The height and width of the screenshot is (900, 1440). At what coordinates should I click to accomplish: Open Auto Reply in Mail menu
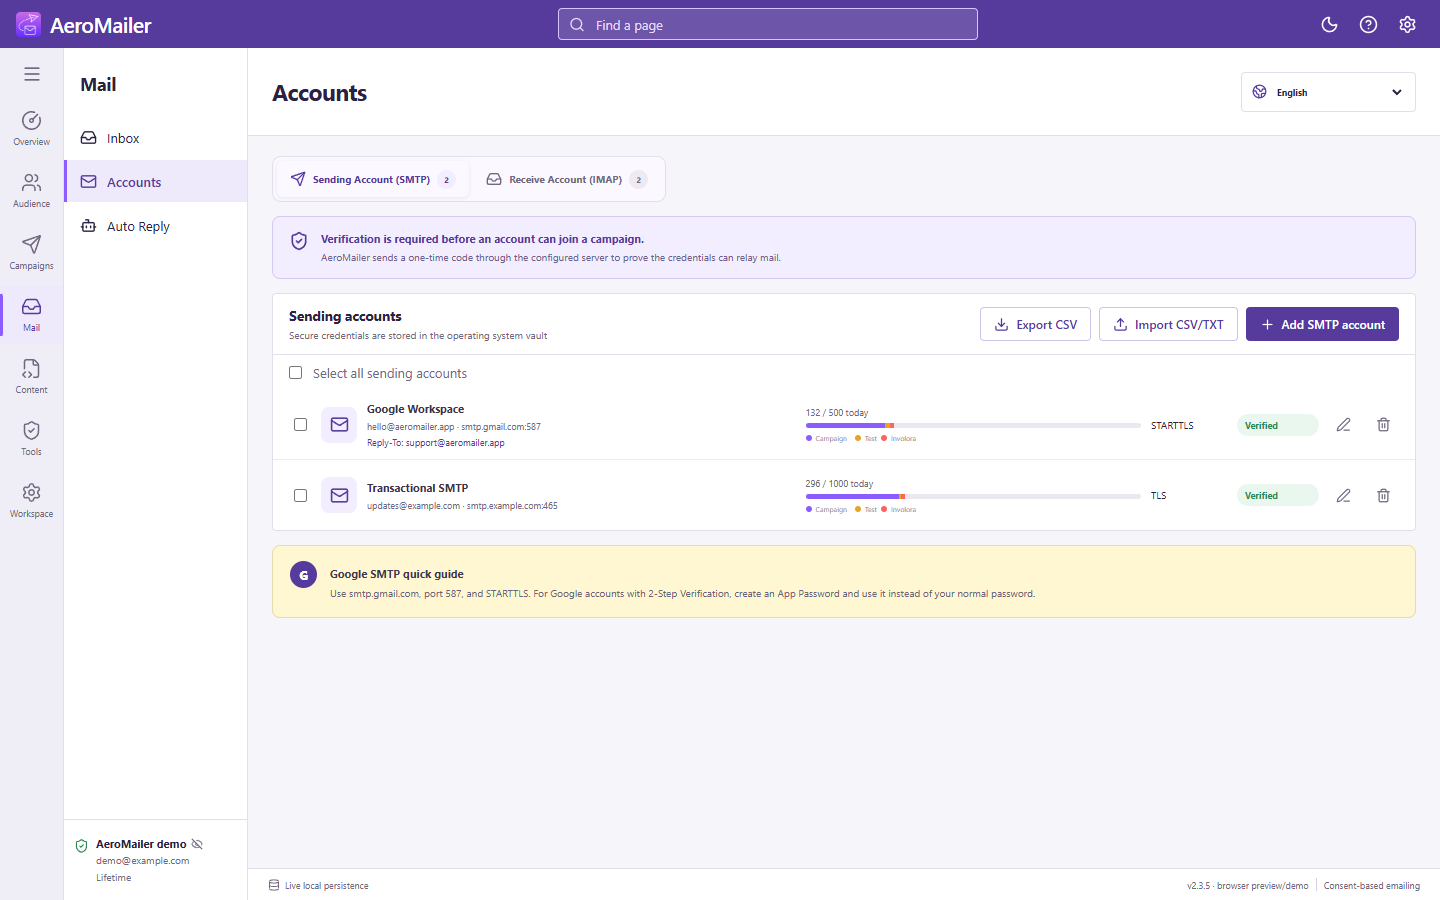tap(156, 226)
